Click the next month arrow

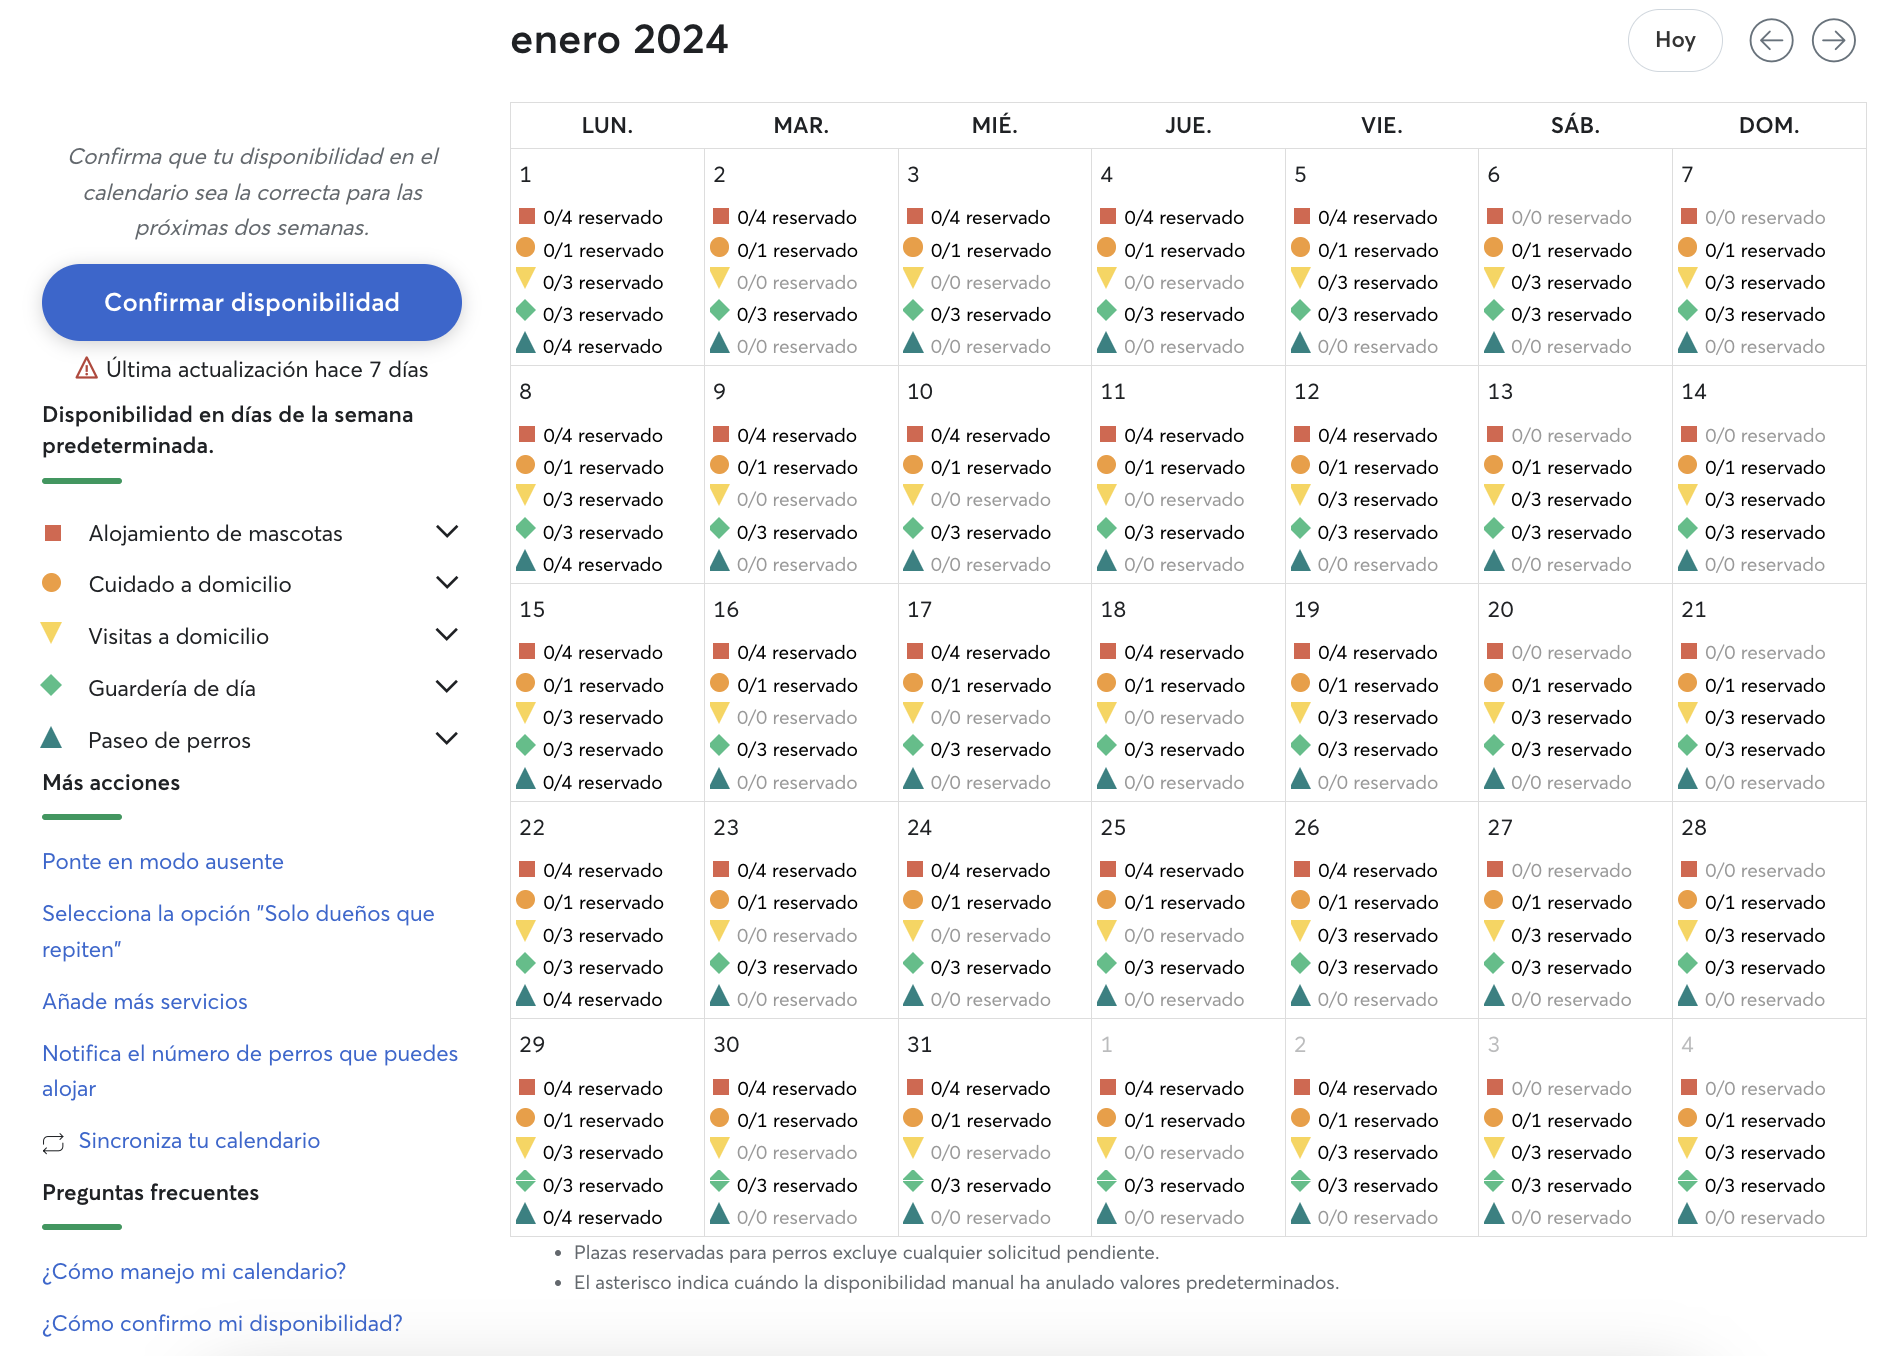(x=1834, y=40)
